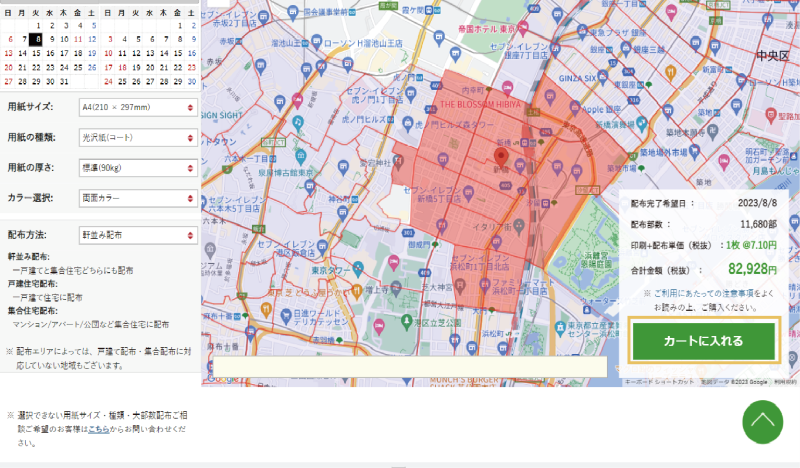The height and width of the screenshot is (468, 800).
Task: Click the red pin marker at 新橋
Action: (x=501, y=157)
